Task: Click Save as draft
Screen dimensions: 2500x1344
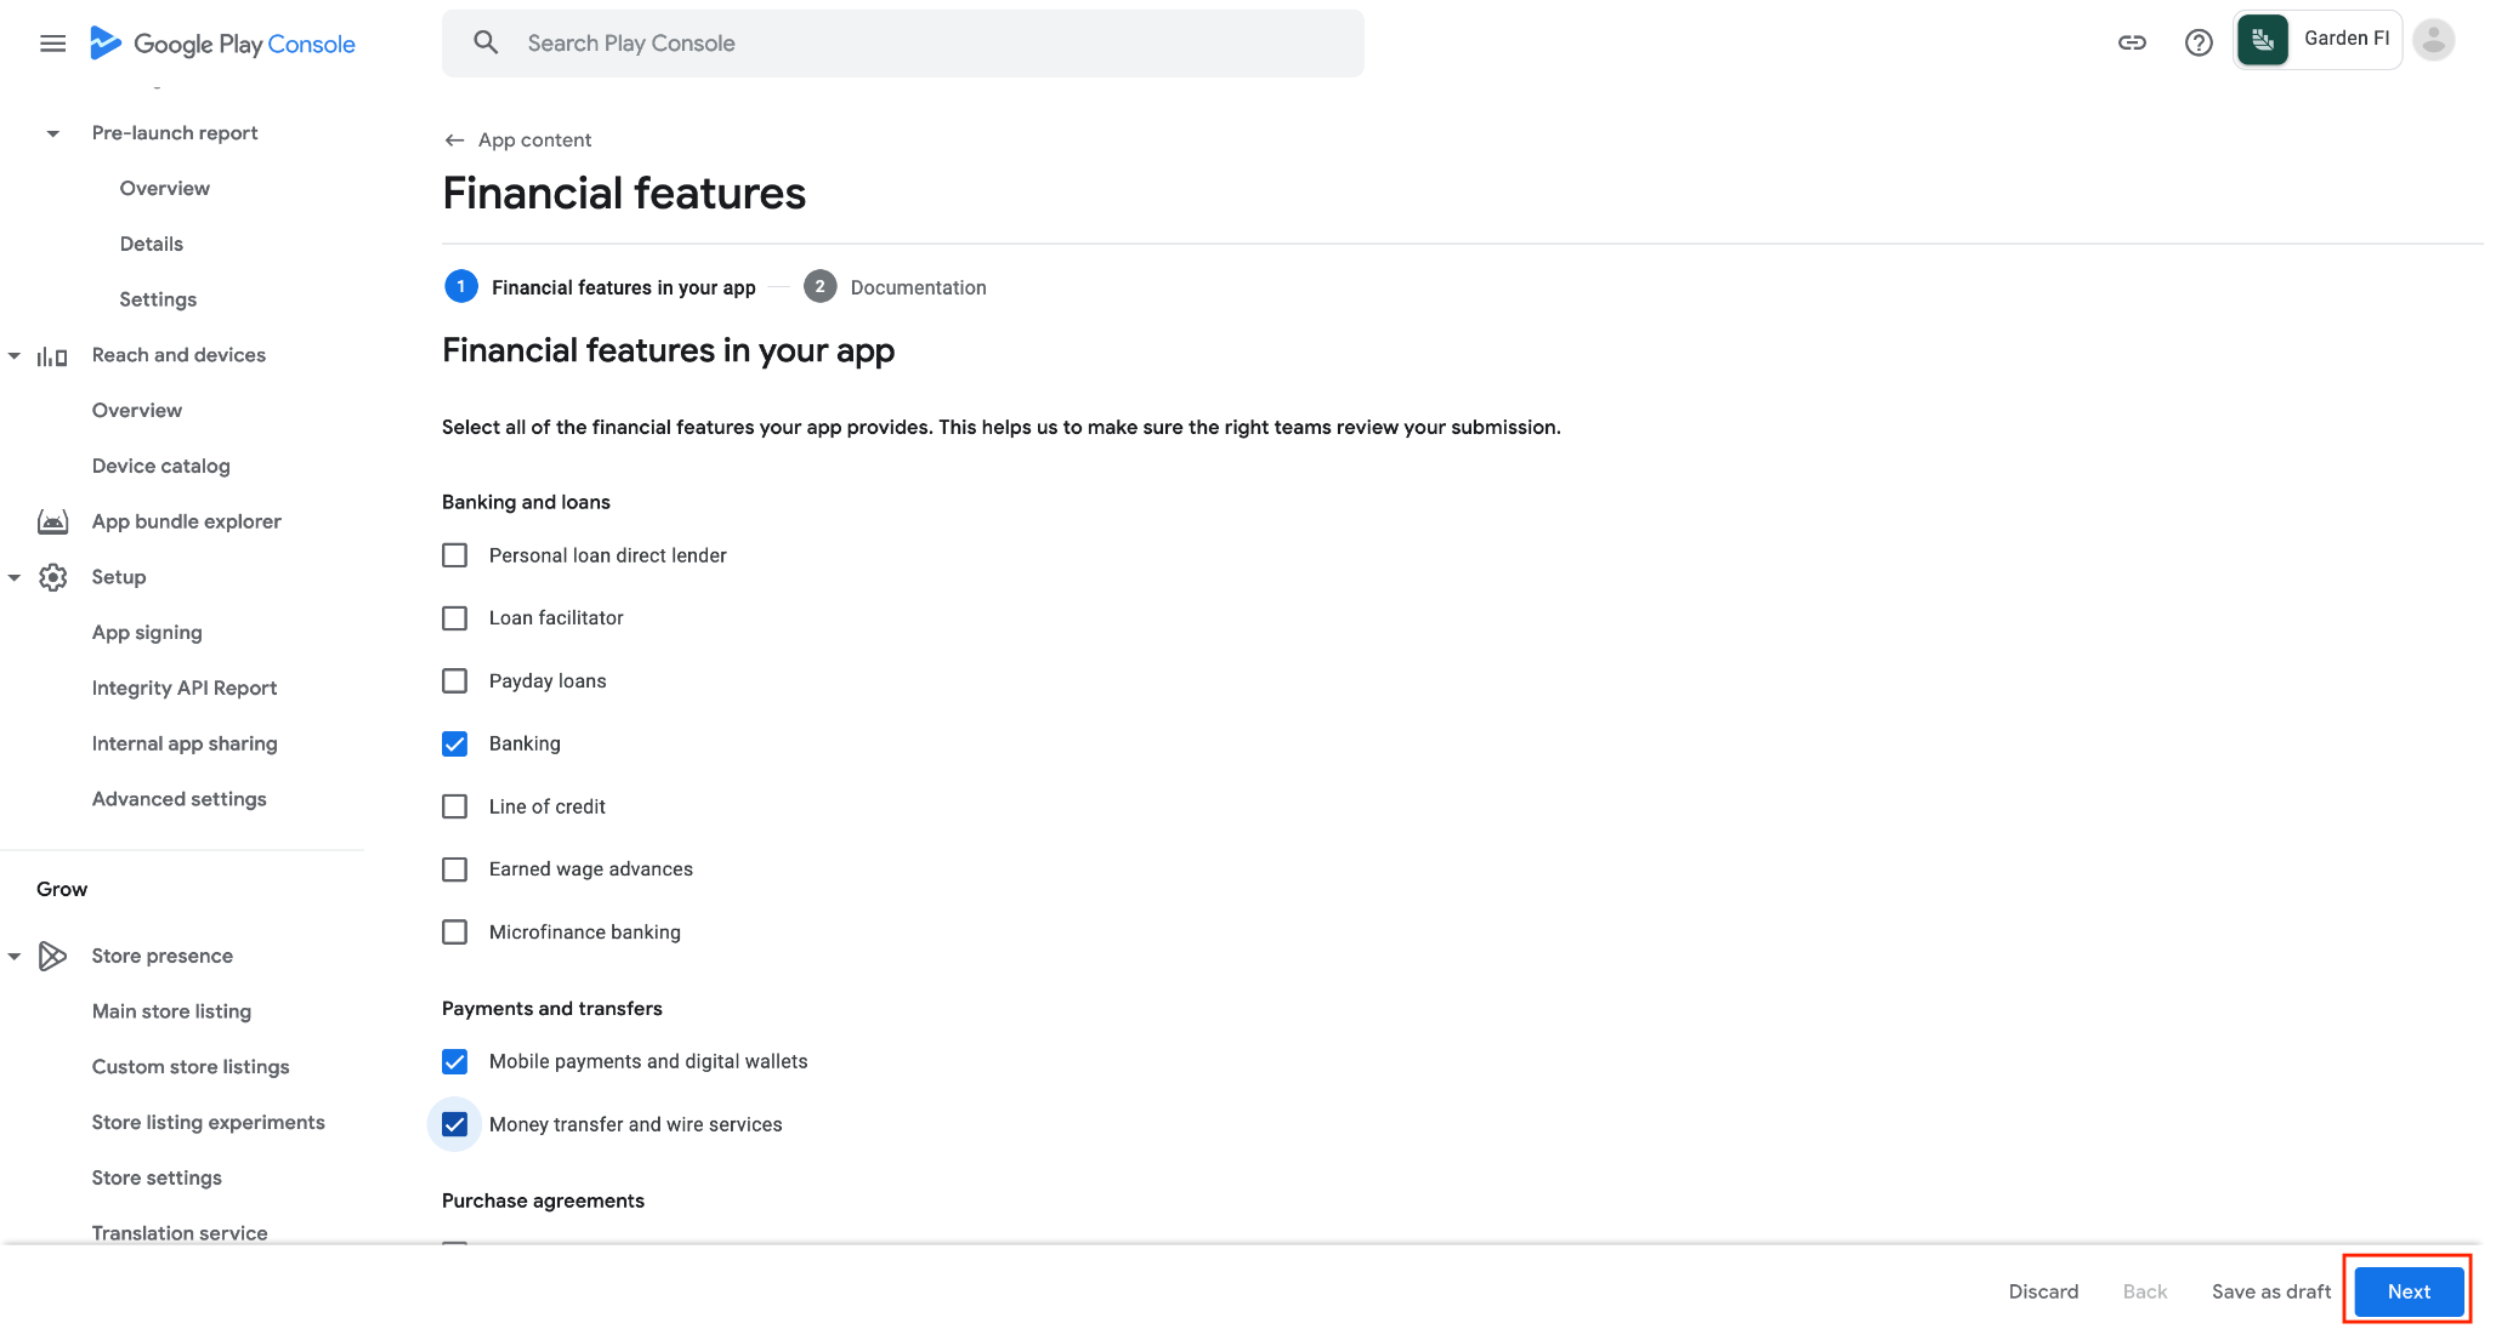Action: pyautogui.click(x=2270, y=1291)
